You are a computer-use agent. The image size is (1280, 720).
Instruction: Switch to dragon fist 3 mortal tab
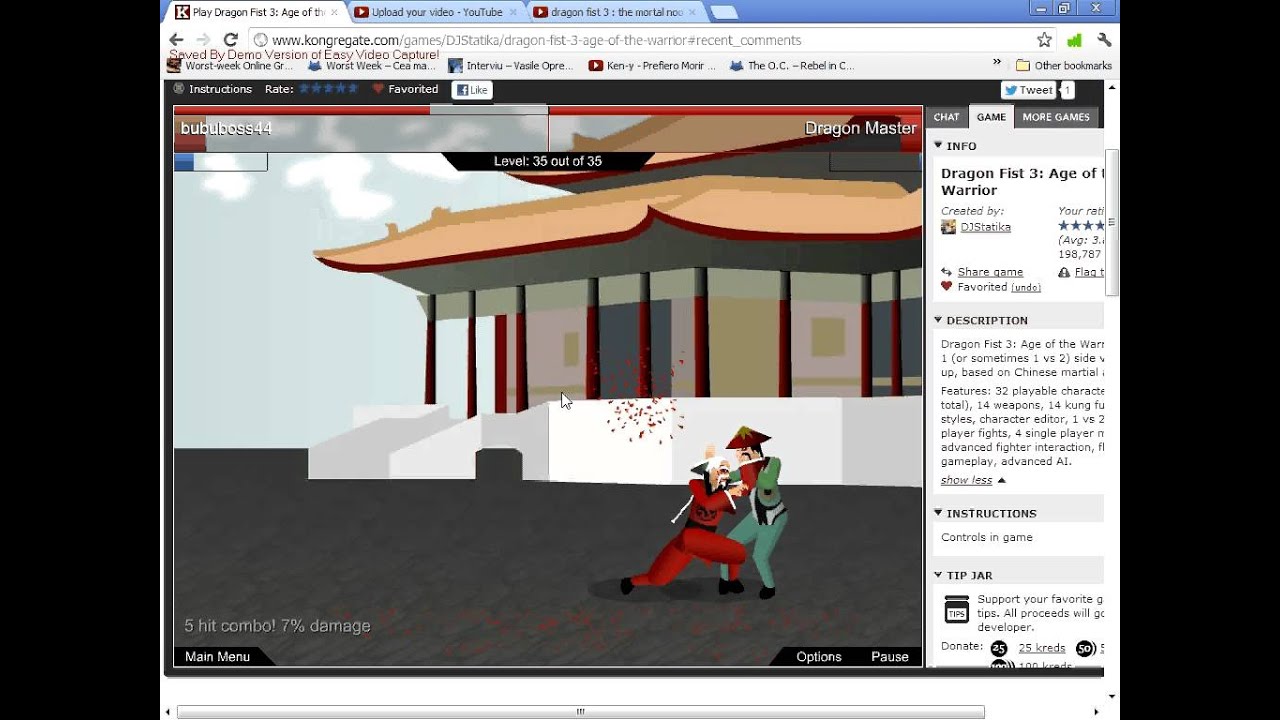click(x=616, y=13)
